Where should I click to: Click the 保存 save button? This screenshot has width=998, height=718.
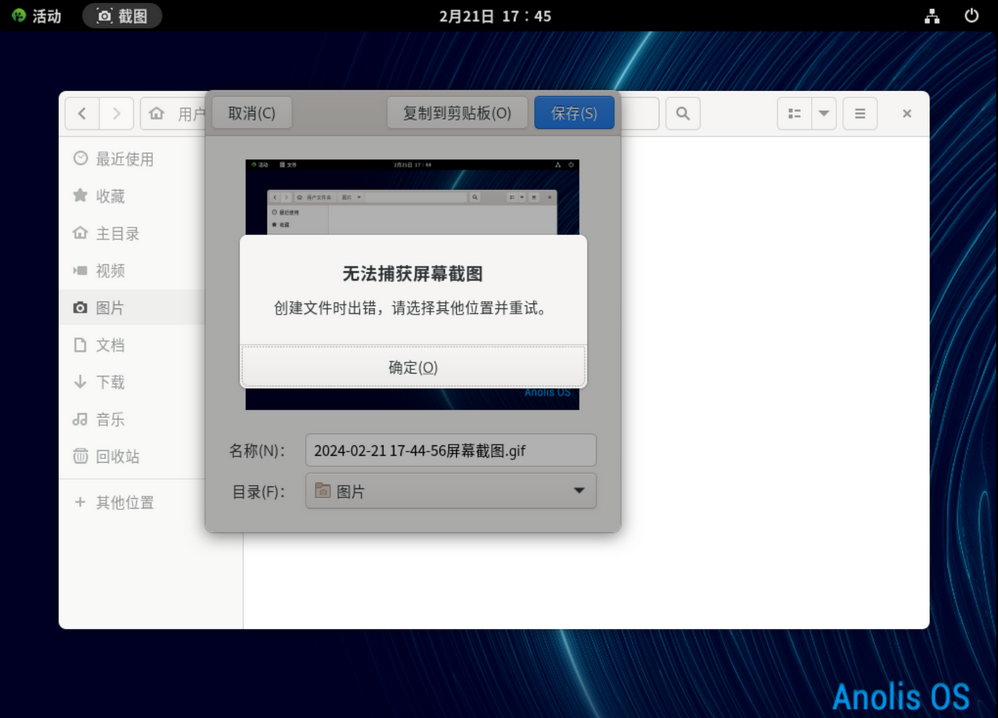coord(574,113)
